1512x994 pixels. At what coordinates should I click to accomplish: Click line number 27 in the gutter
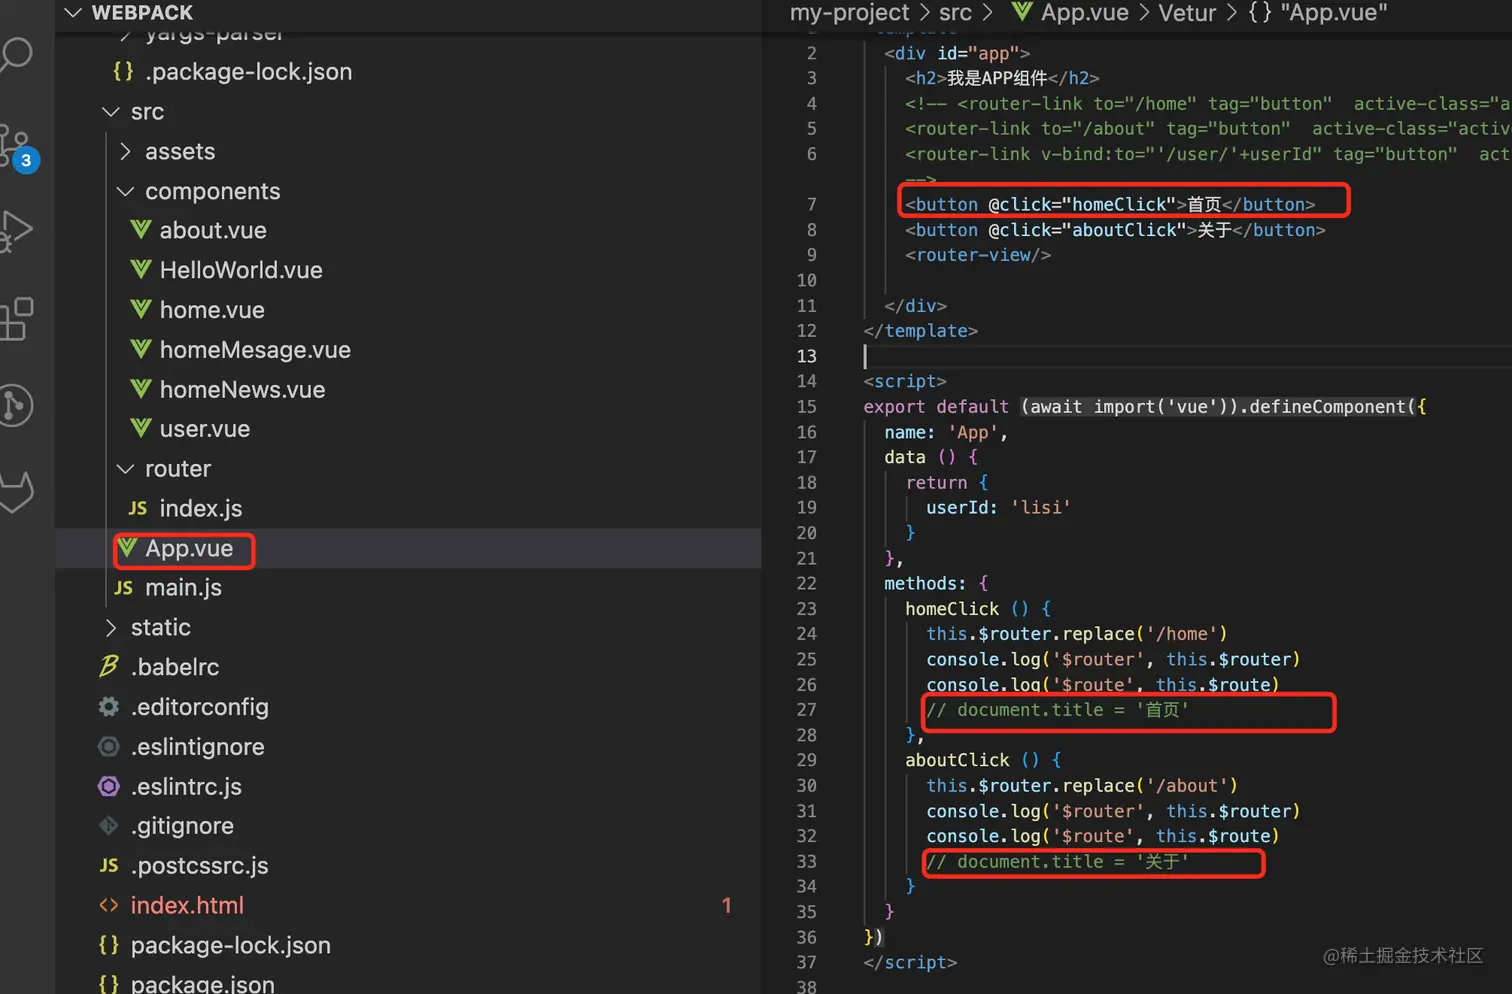tap(806, 710)
